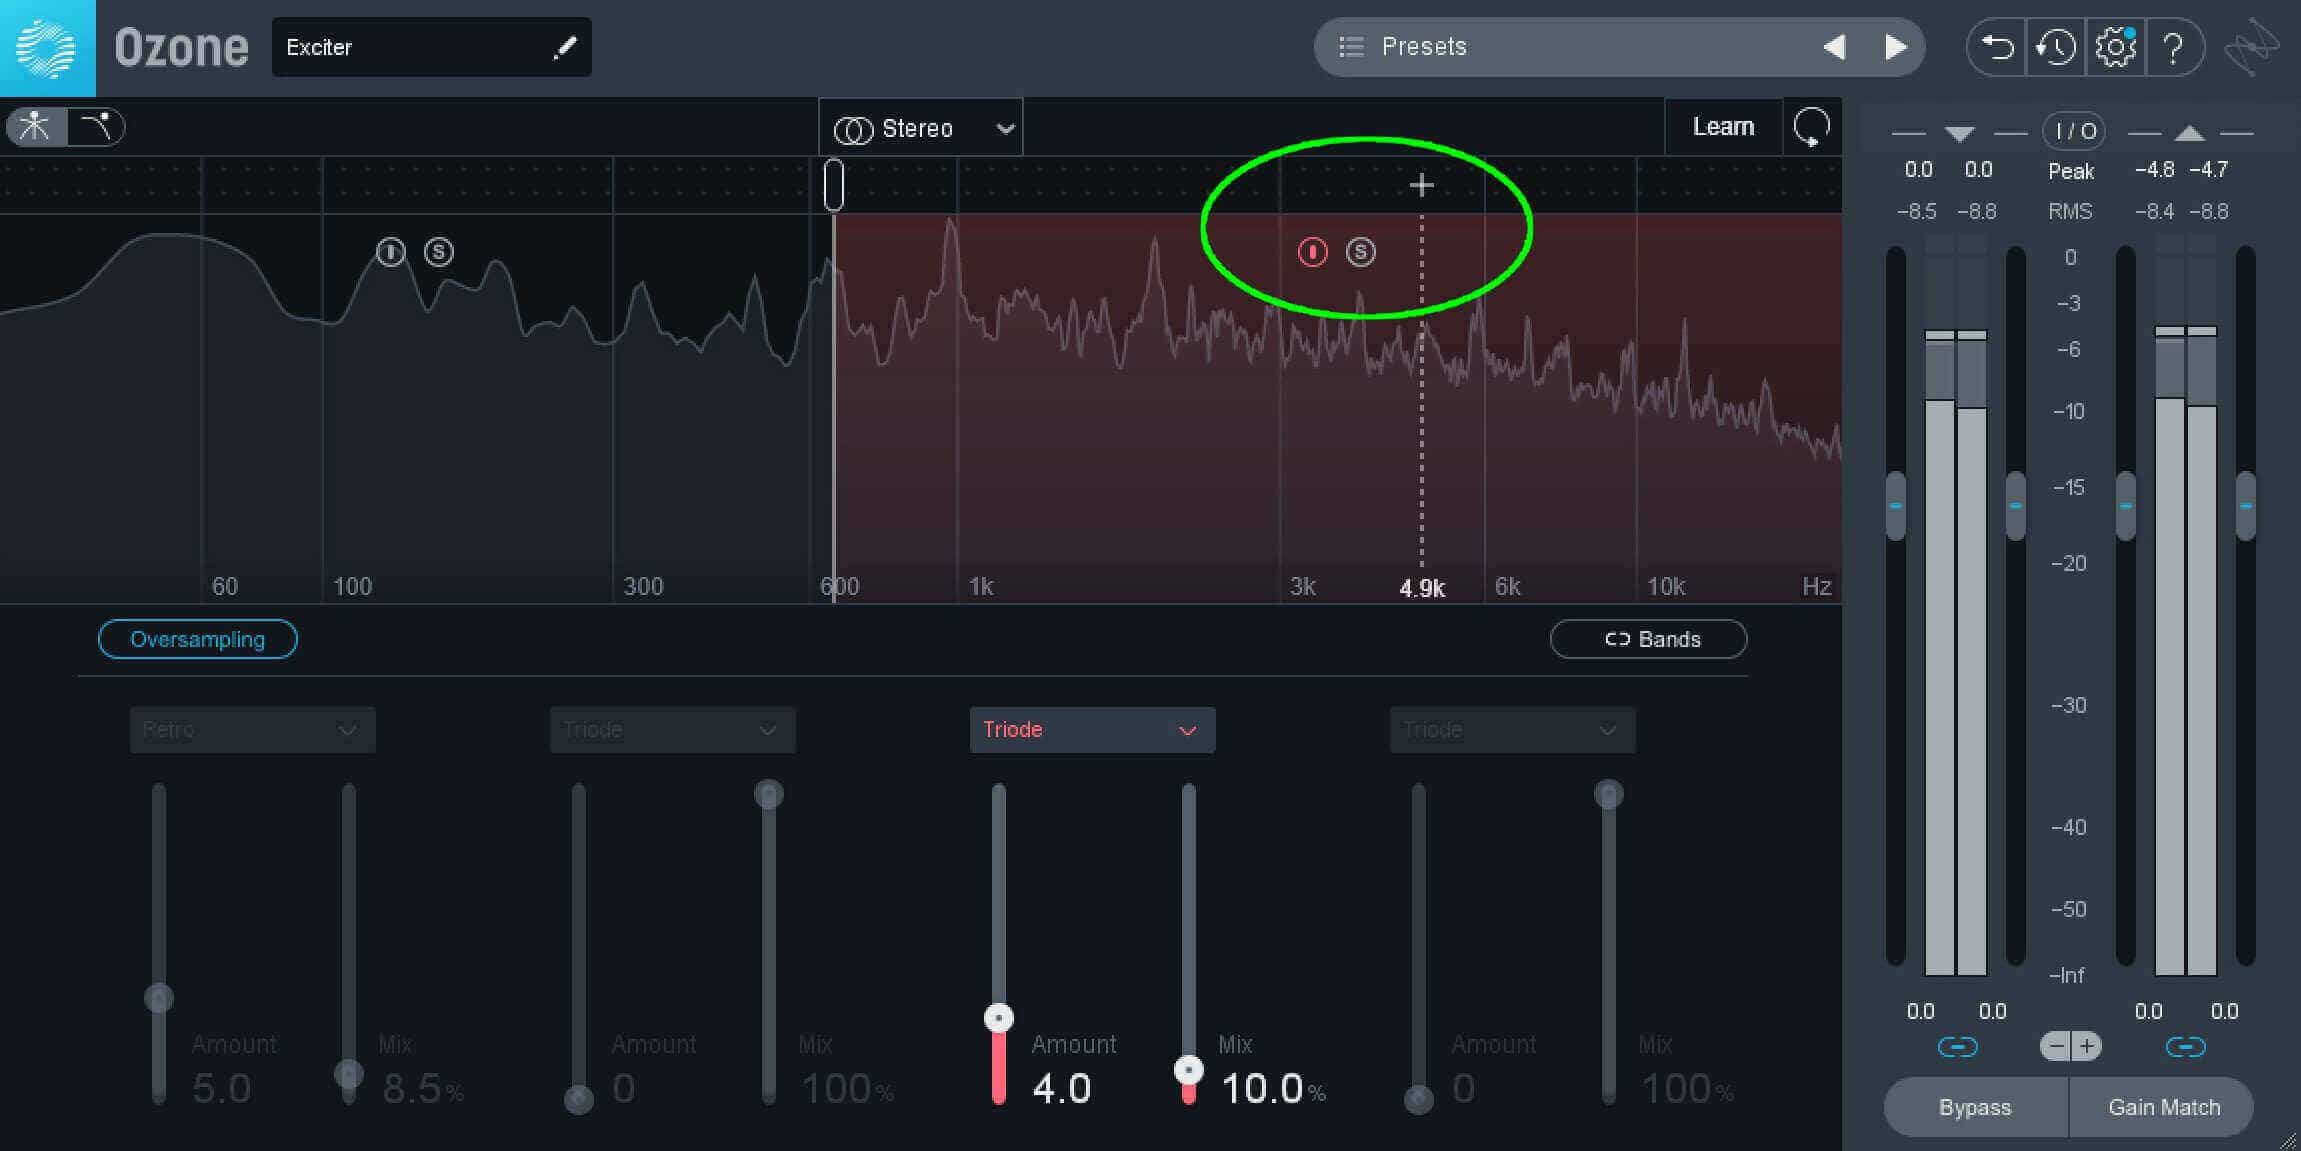Open the Help question mark icon
This screenshot has width=2301, height=1151.
pos(2172,47)
